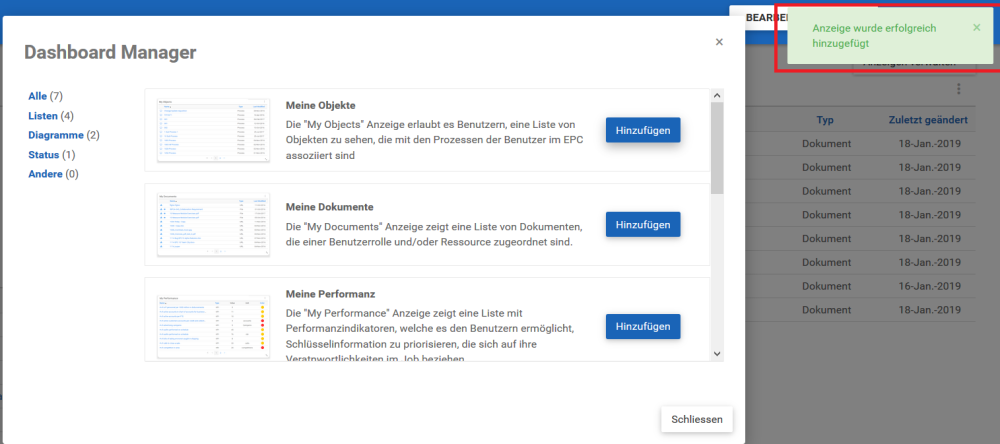Sort by Zuletzt geändert column header
This screenshot has width=1000, height=444.
click(927, 120)
